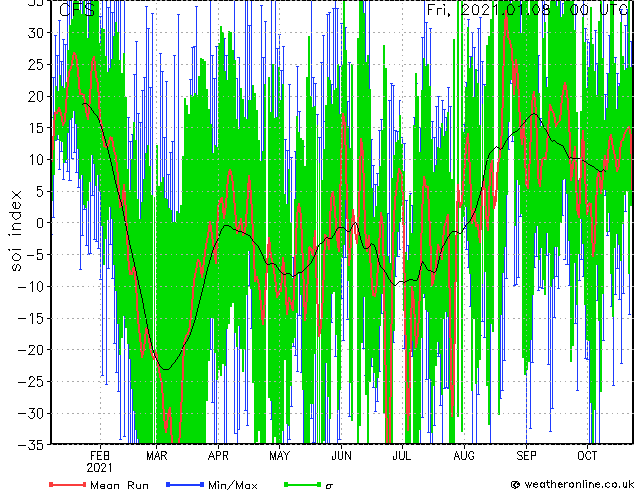Click the -20 value on the y-axis
Screen dimensions: 634x490
tap(31, 350)
